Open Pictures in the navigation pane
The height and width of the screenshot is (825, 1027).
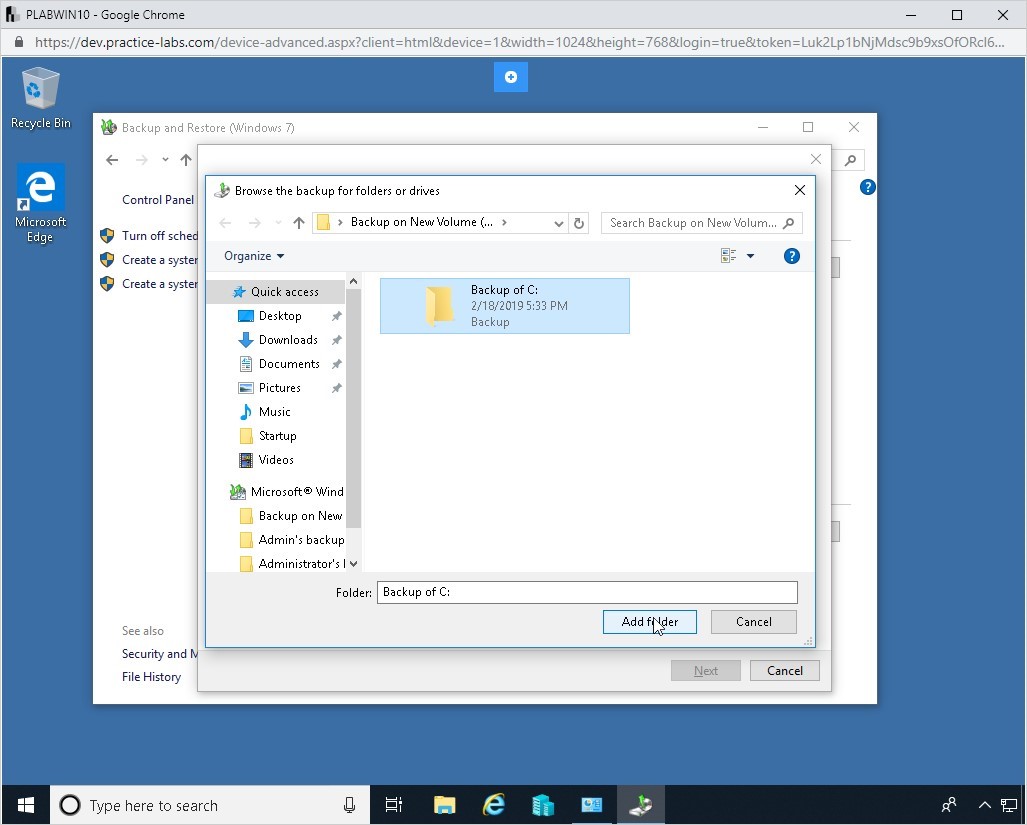click(280, 388)
